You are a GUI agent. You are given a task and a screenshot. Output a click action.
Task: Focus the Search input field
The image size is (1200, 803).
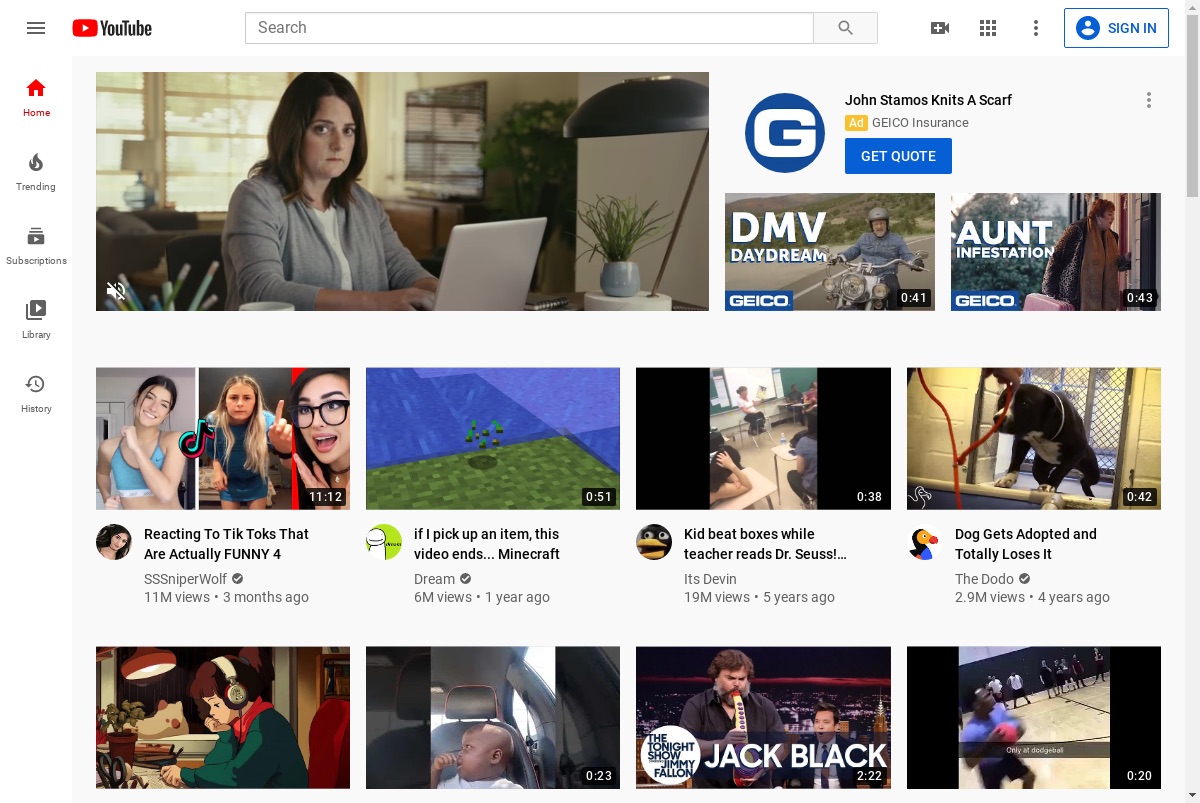coord(529,28)
